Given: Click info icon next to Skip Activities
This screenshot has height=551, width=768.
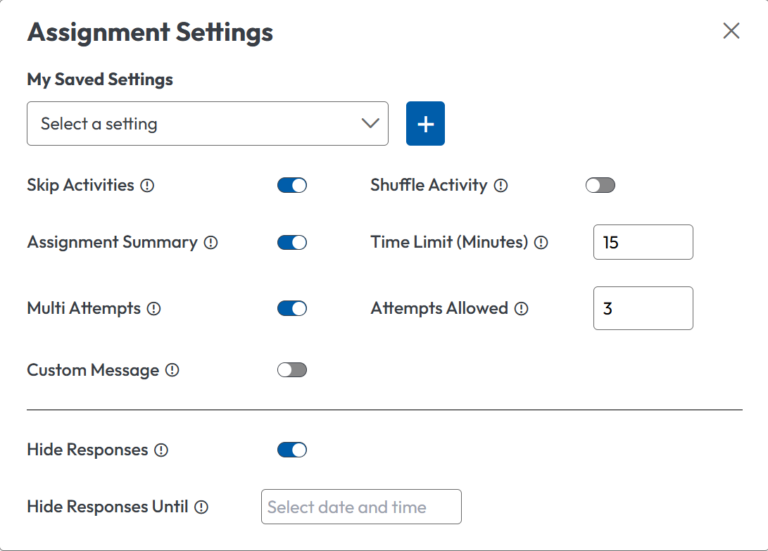Looking at the screenshot, I should 147,185.
